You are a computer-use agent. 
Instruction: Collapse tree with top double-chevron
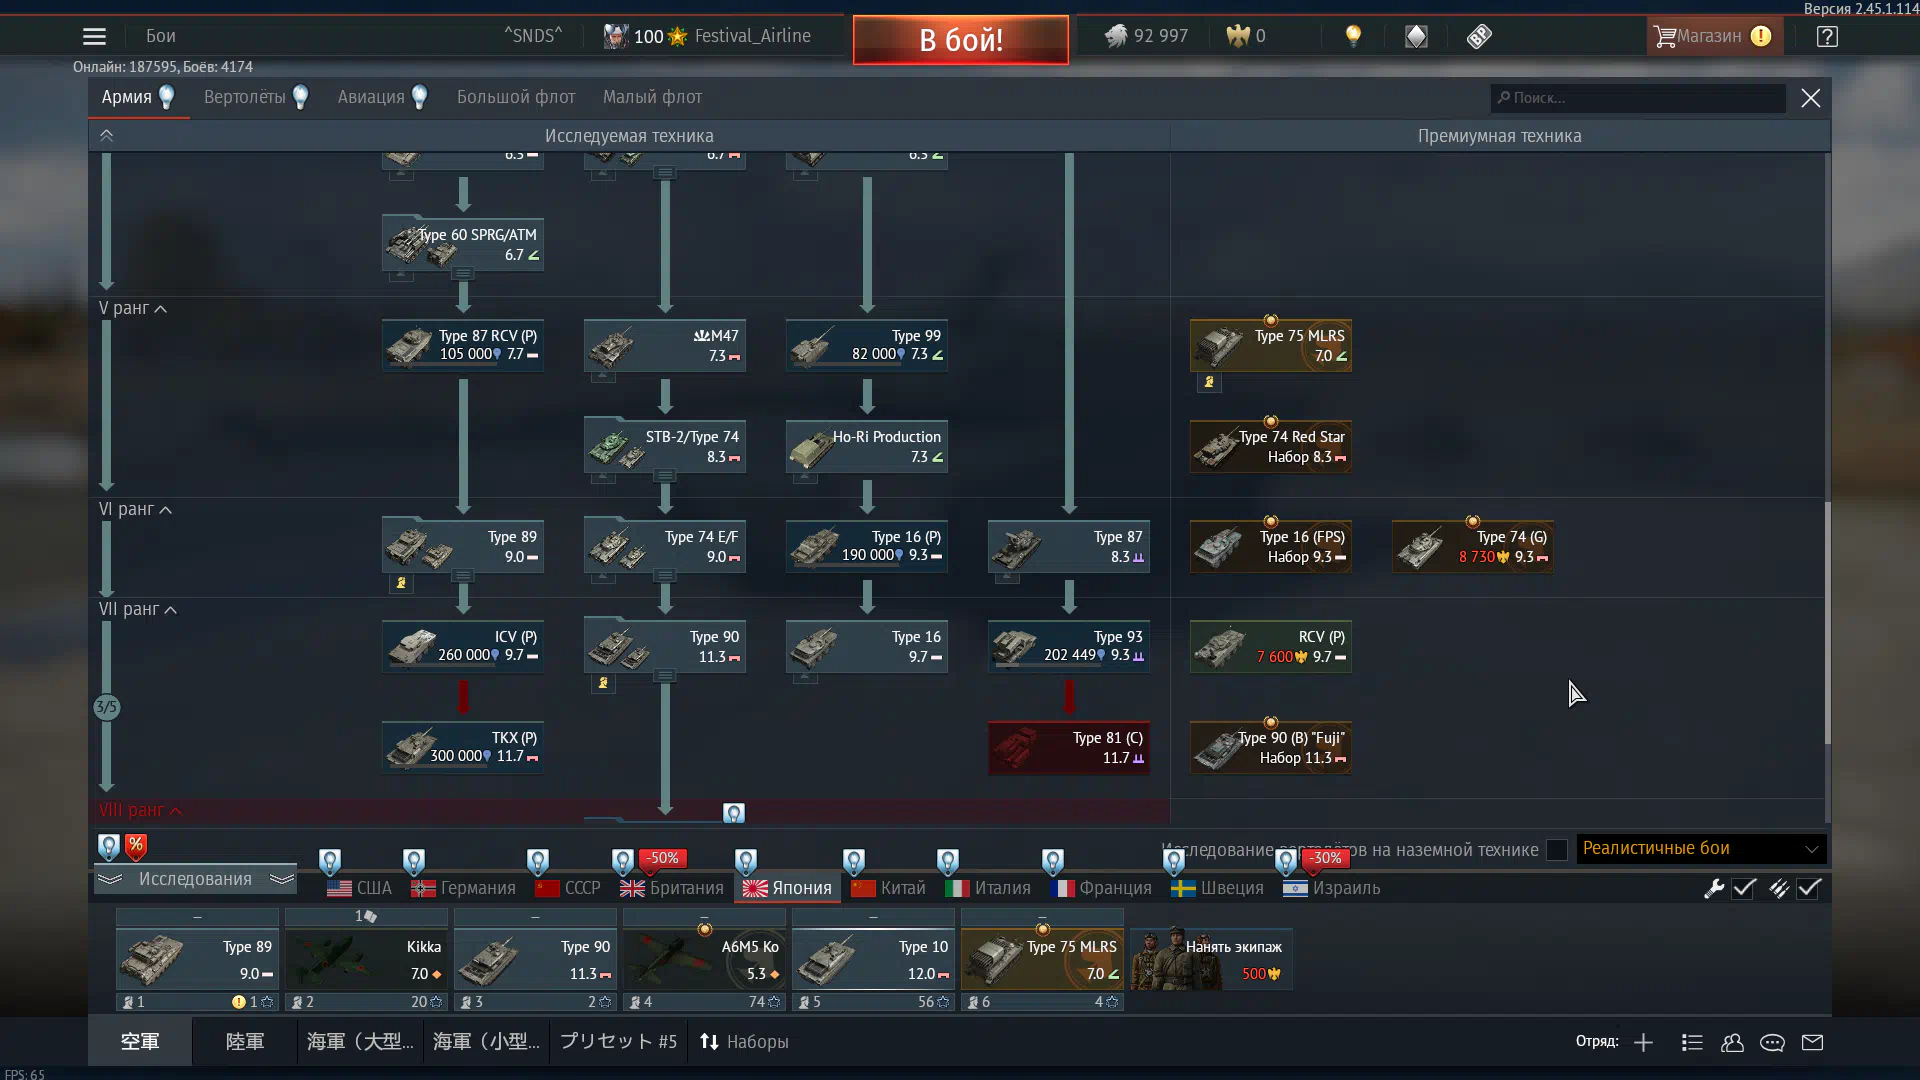coord(106,135)
